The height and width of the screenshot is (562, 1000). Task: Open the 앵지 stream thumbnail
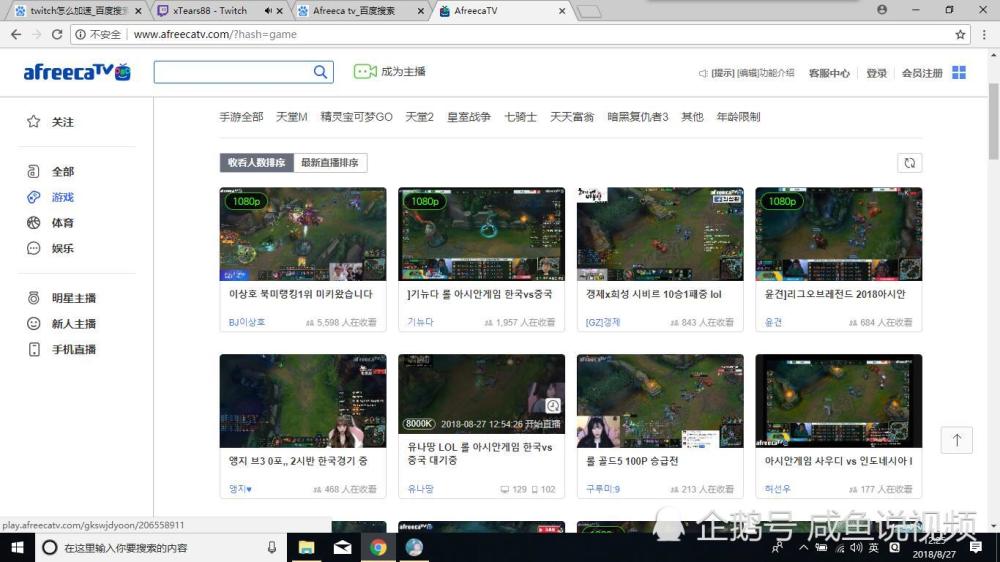click(x=303, y=401)
